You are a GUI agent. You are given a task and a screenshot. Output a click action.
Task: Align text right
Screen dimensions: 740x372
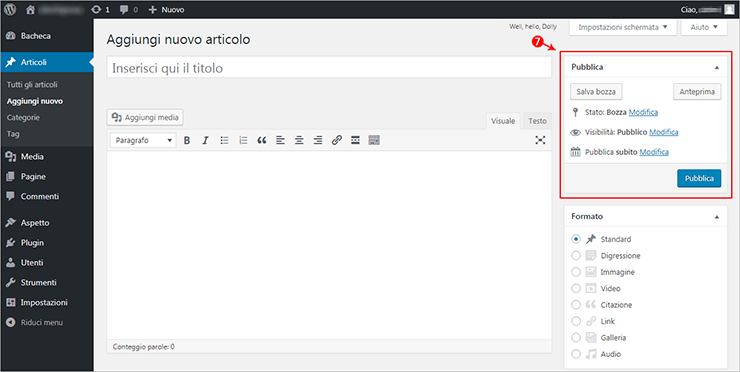coord(318,140)
